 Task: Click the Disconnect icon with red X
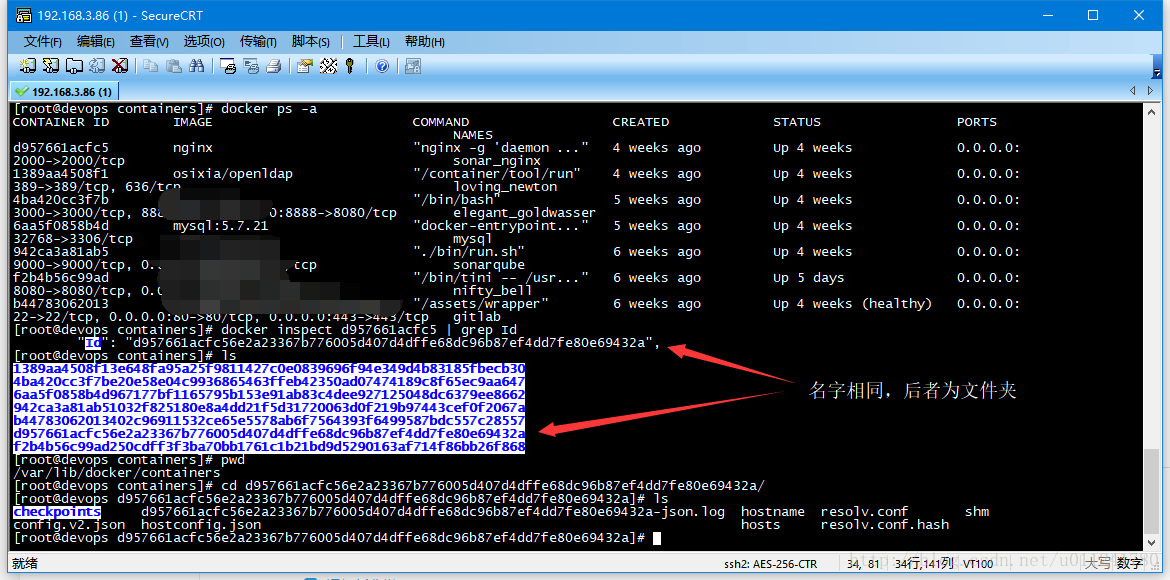[119, 66]
